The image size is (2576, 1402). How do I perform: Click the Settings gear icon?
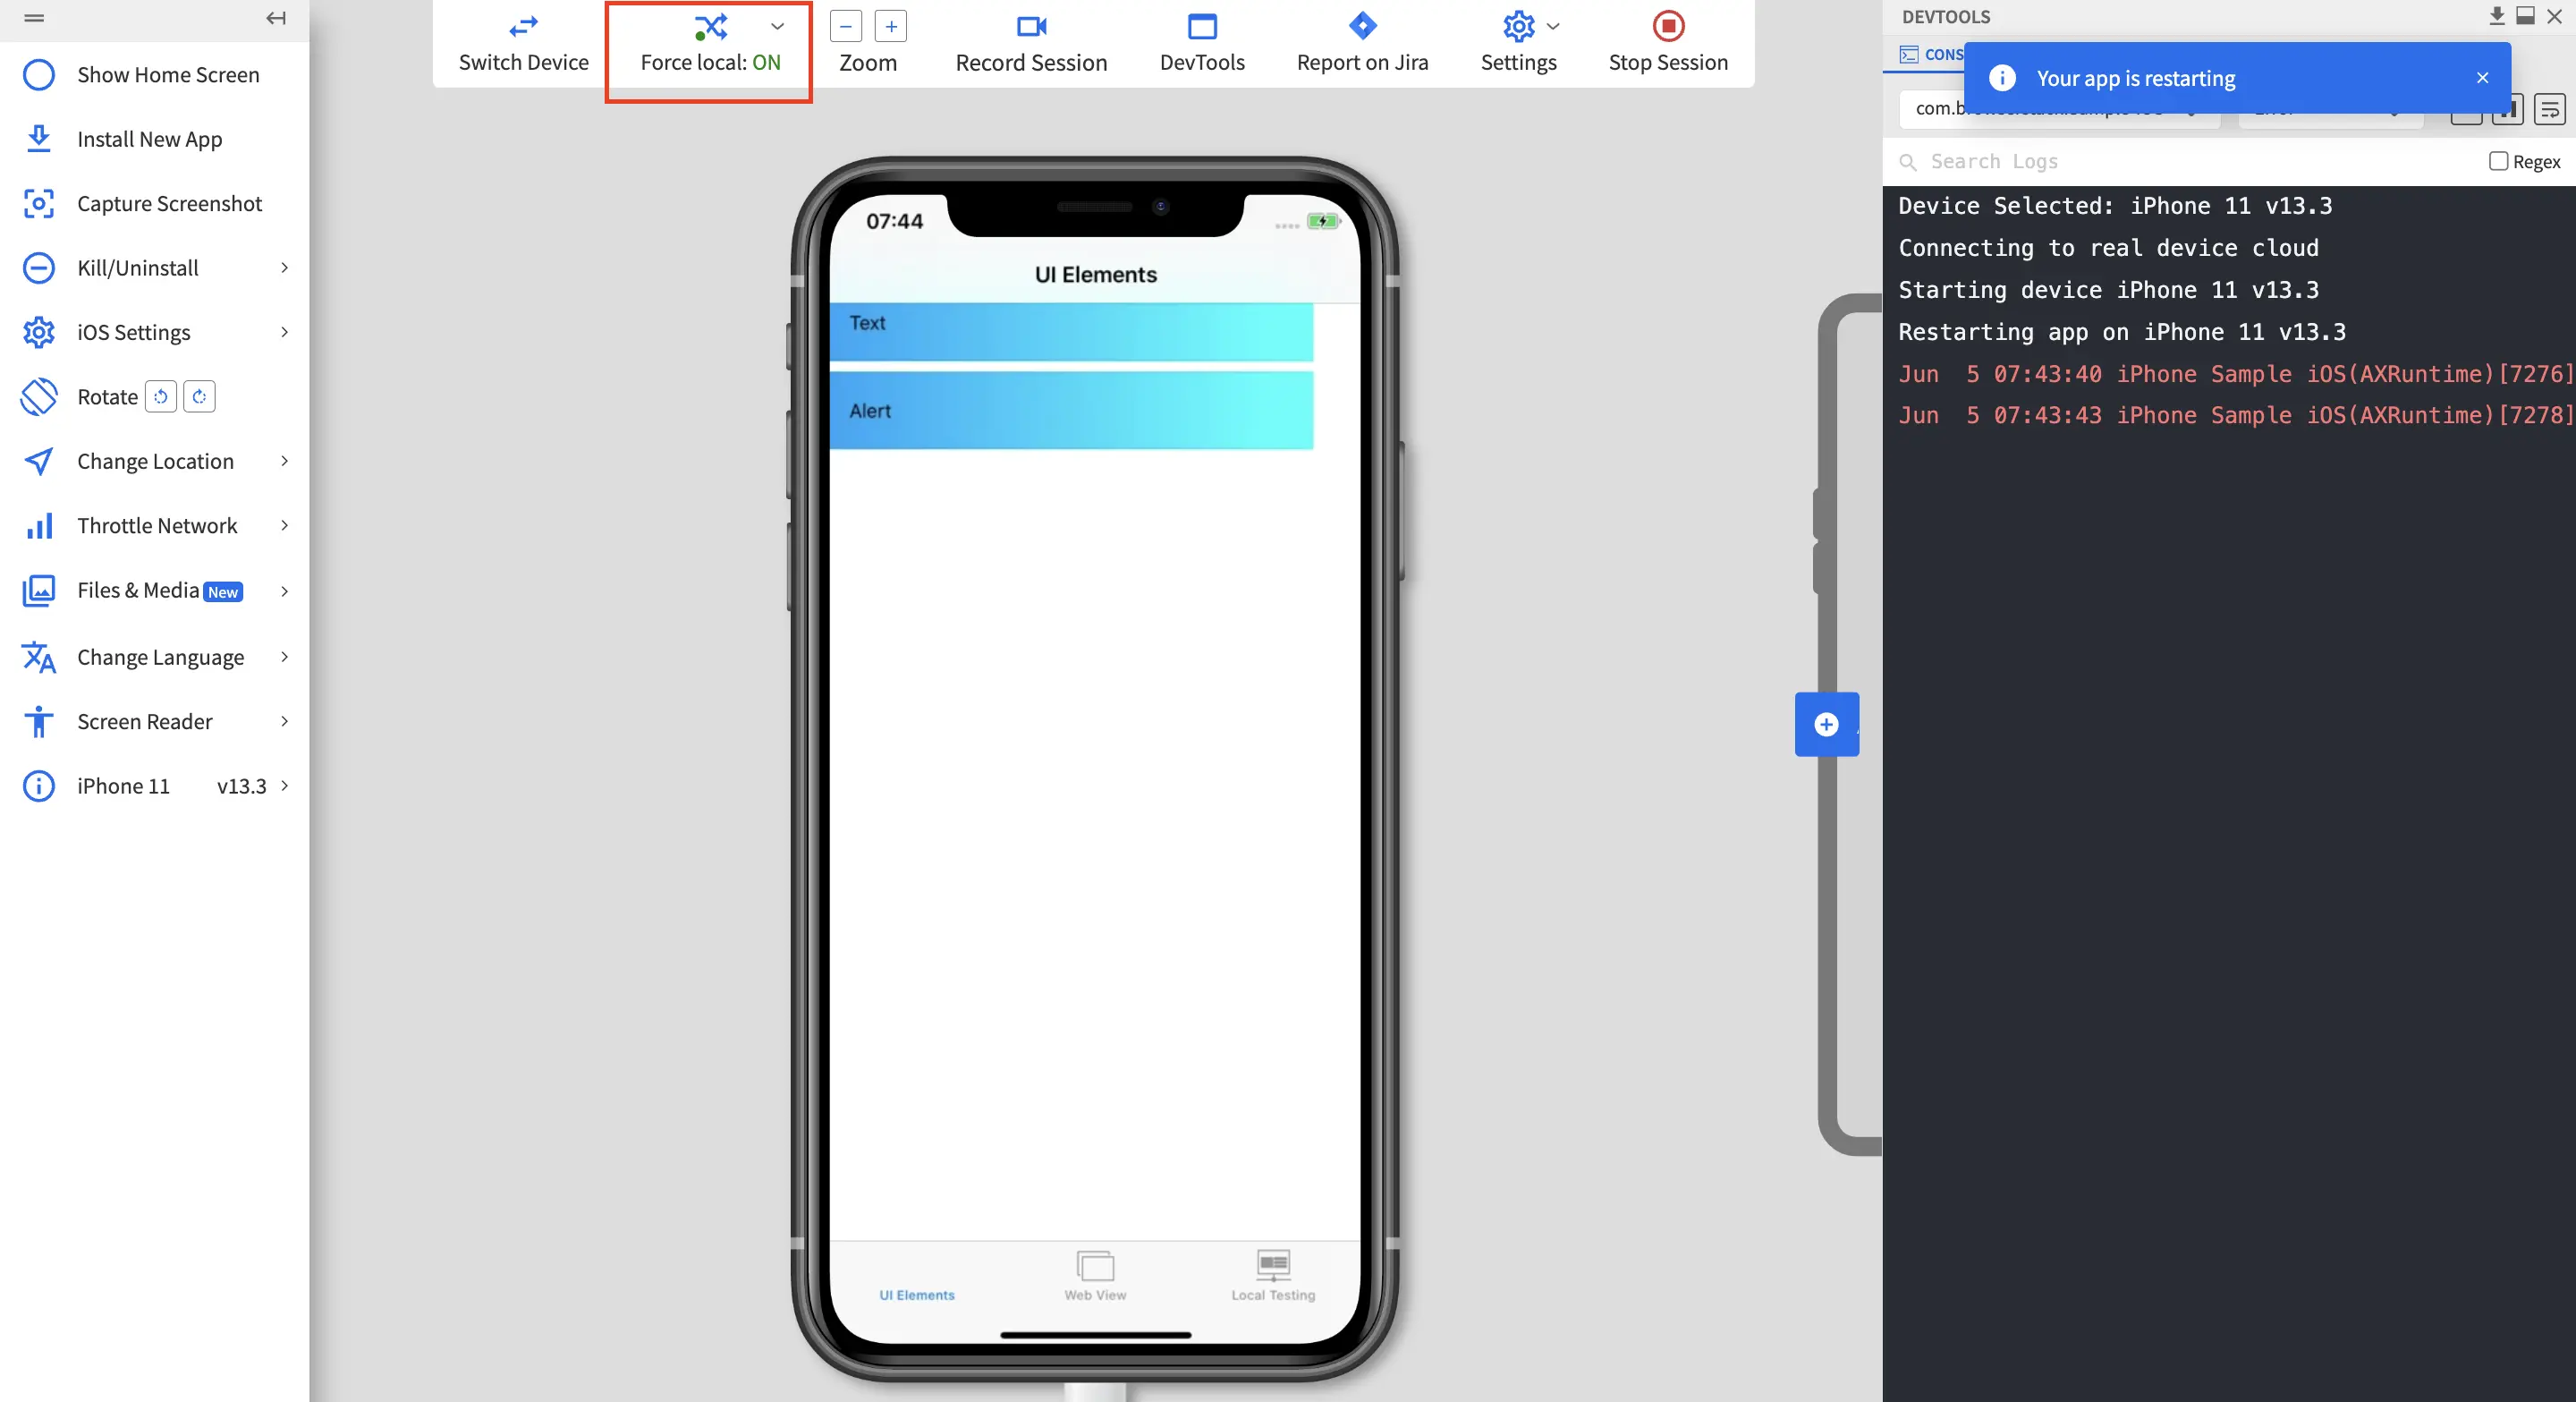tap(1517, 26)
